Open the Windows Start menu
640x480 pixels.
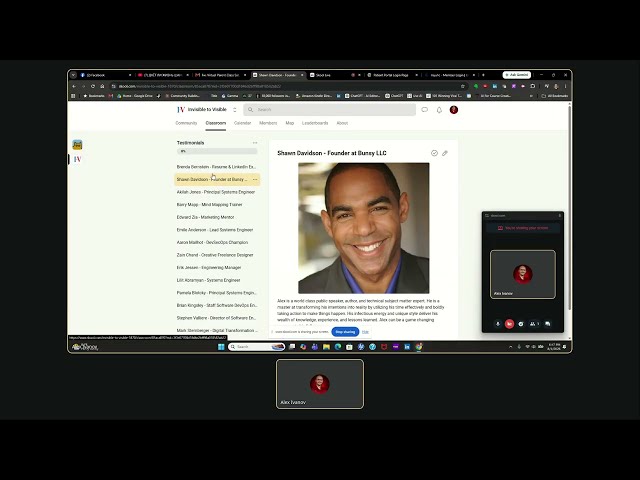point(221,347)
